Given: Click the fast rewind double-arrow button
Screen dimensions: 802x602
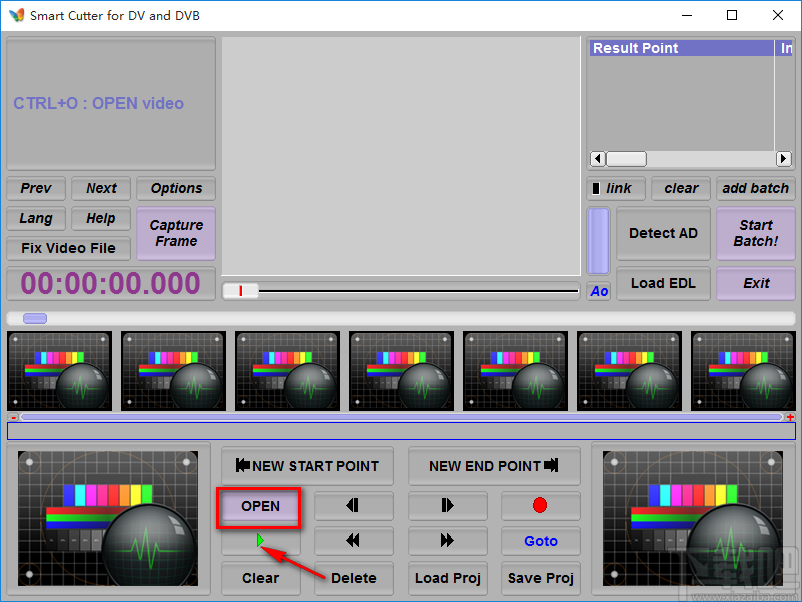Looking at the screenshot, I should coord(353,541).
